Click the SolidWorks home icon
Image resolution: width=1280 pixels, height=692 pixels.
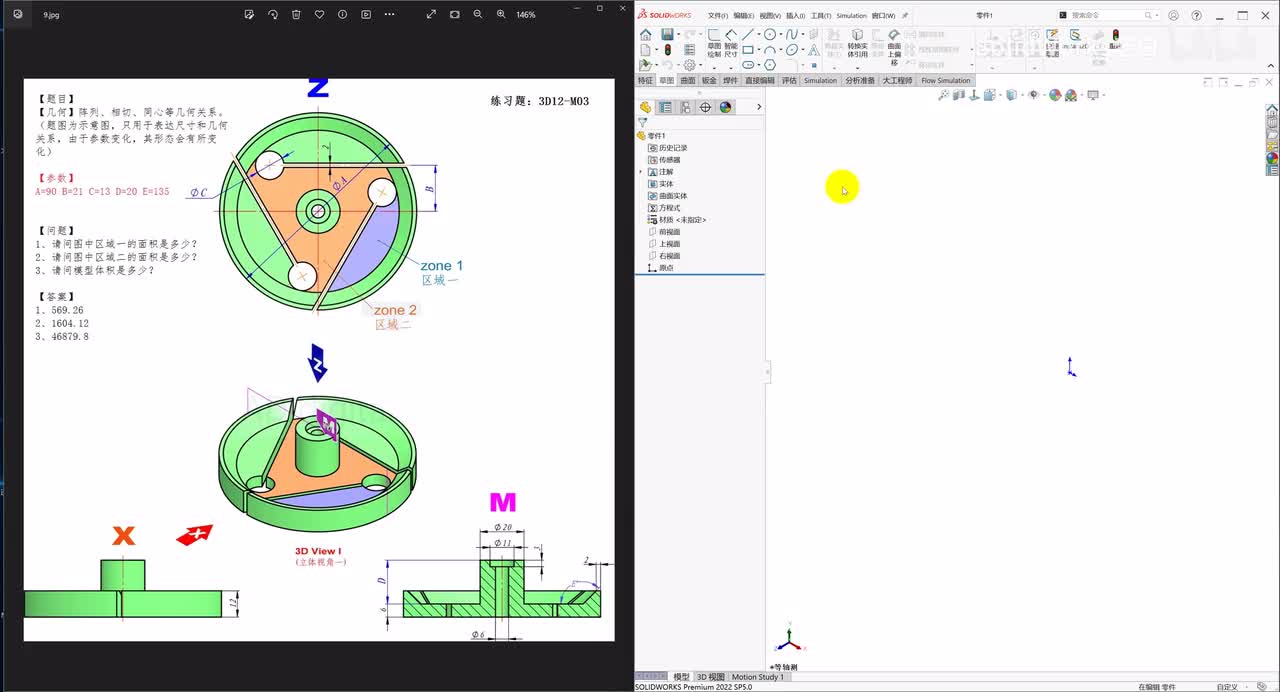(x=645, y=35)
